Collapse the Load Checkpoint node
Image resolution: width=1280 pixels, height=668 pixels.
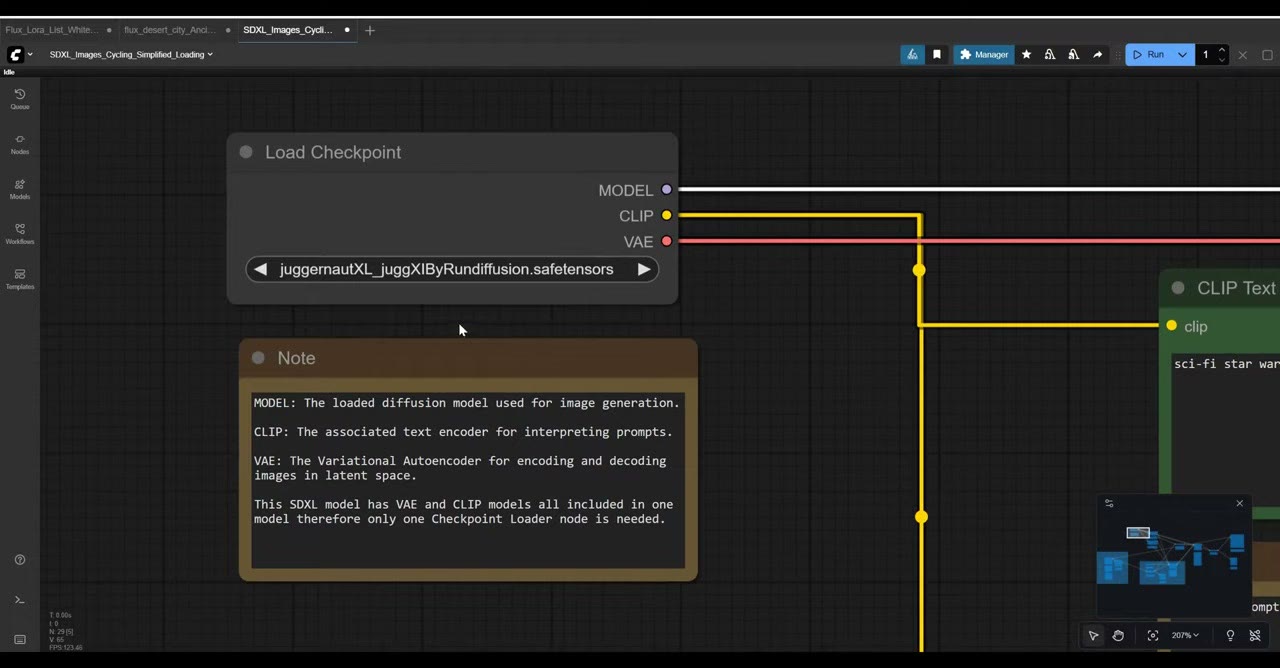(246, 152)
